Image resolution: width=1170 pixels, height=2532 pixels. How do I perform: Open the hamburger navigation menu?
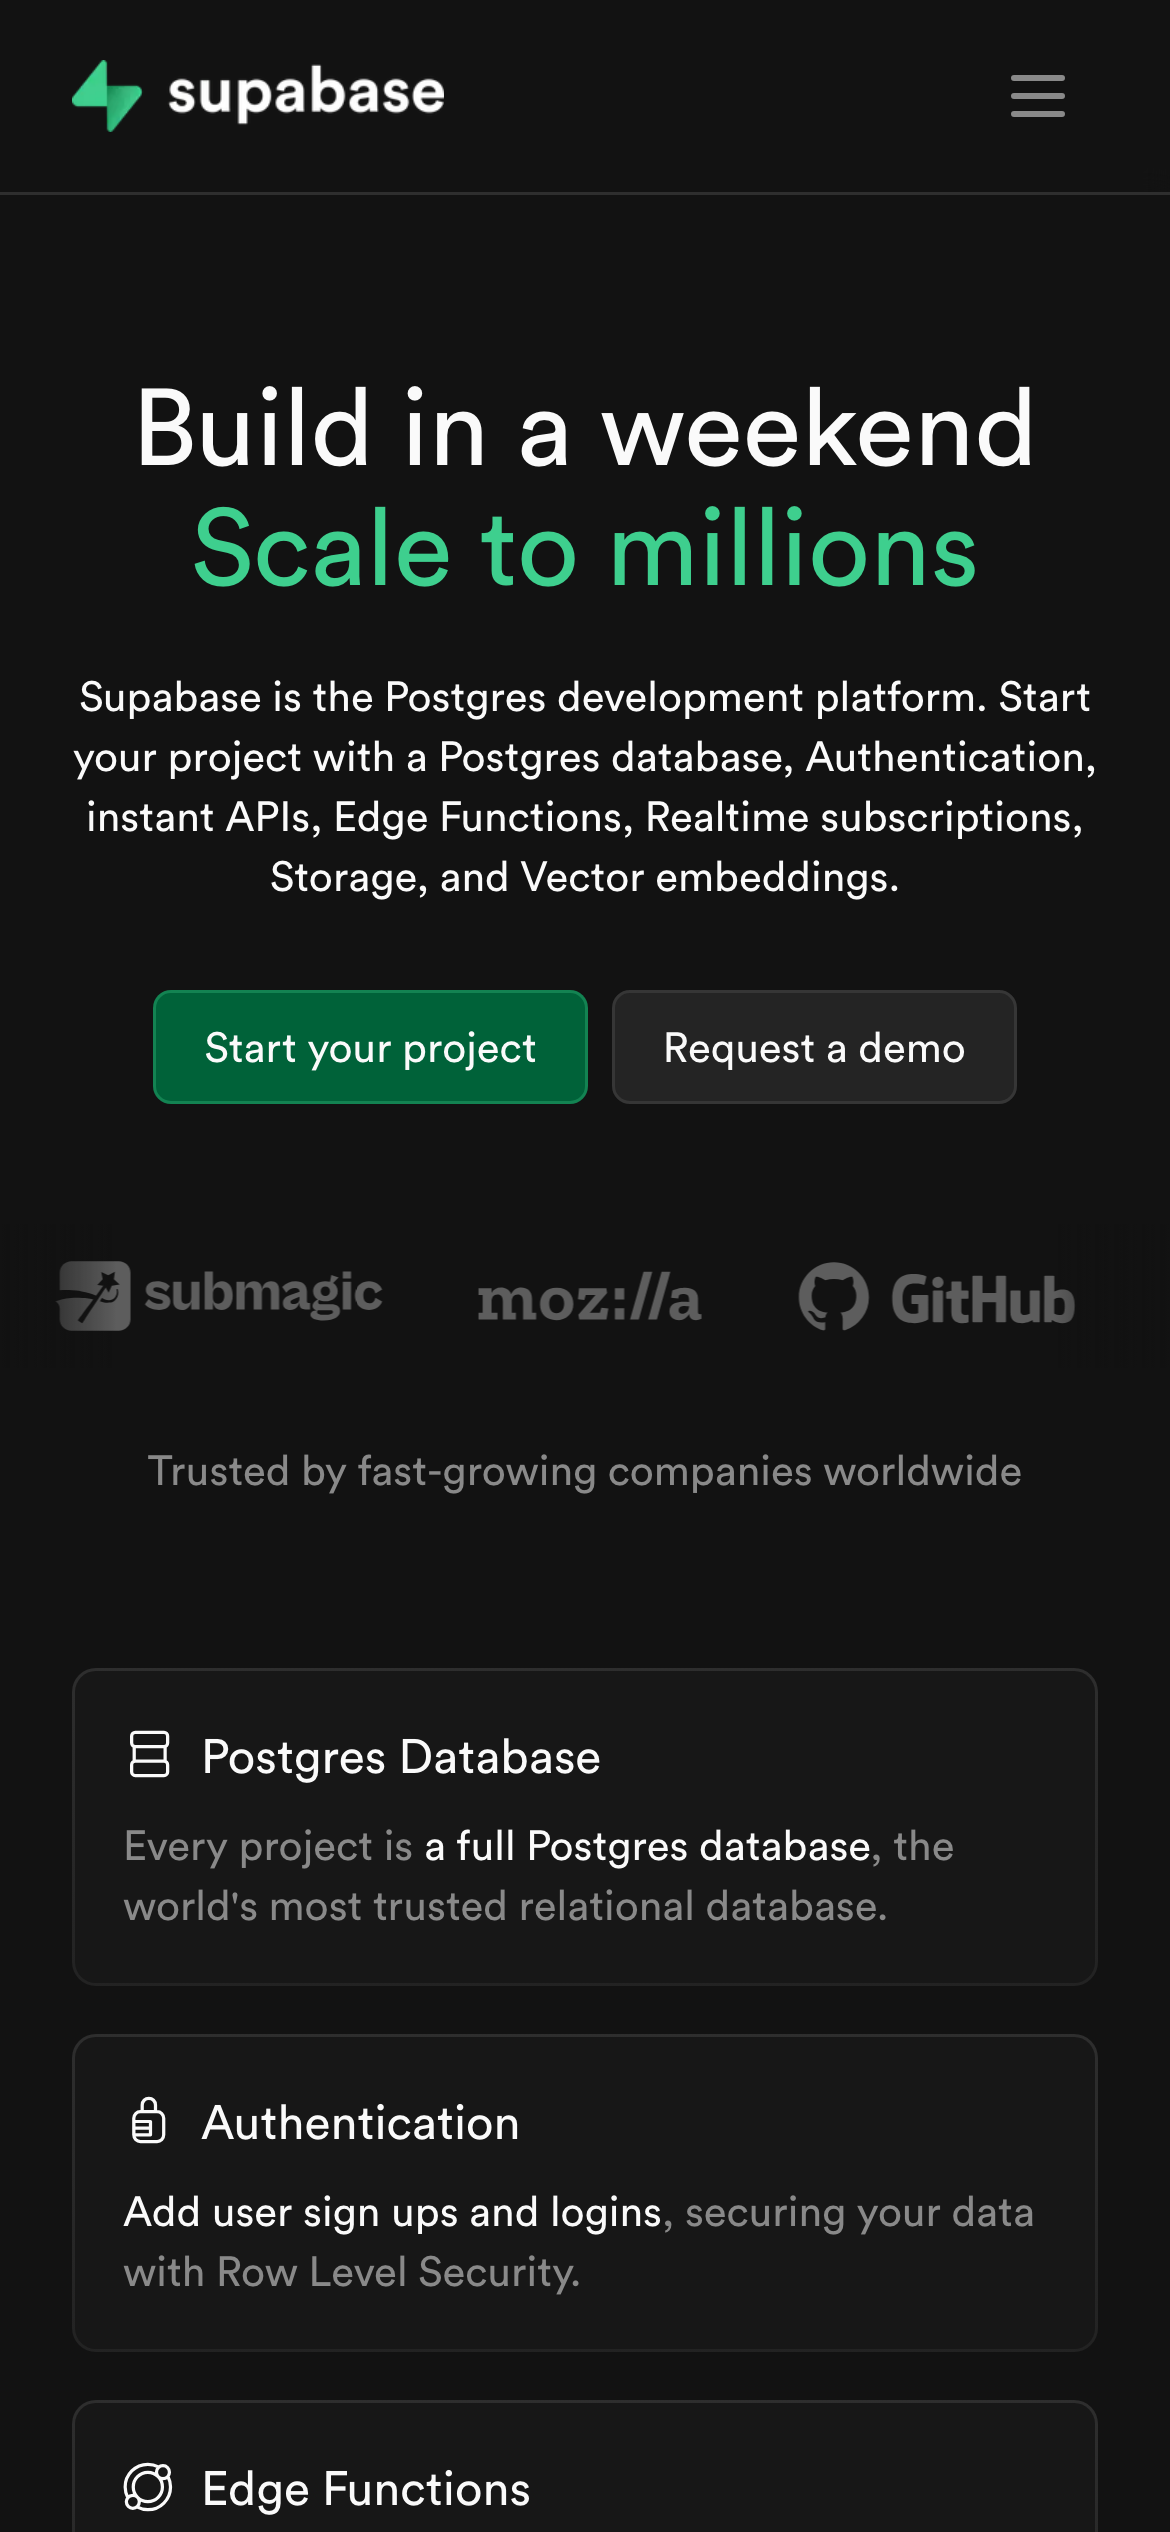click(x=1037, y=96)
